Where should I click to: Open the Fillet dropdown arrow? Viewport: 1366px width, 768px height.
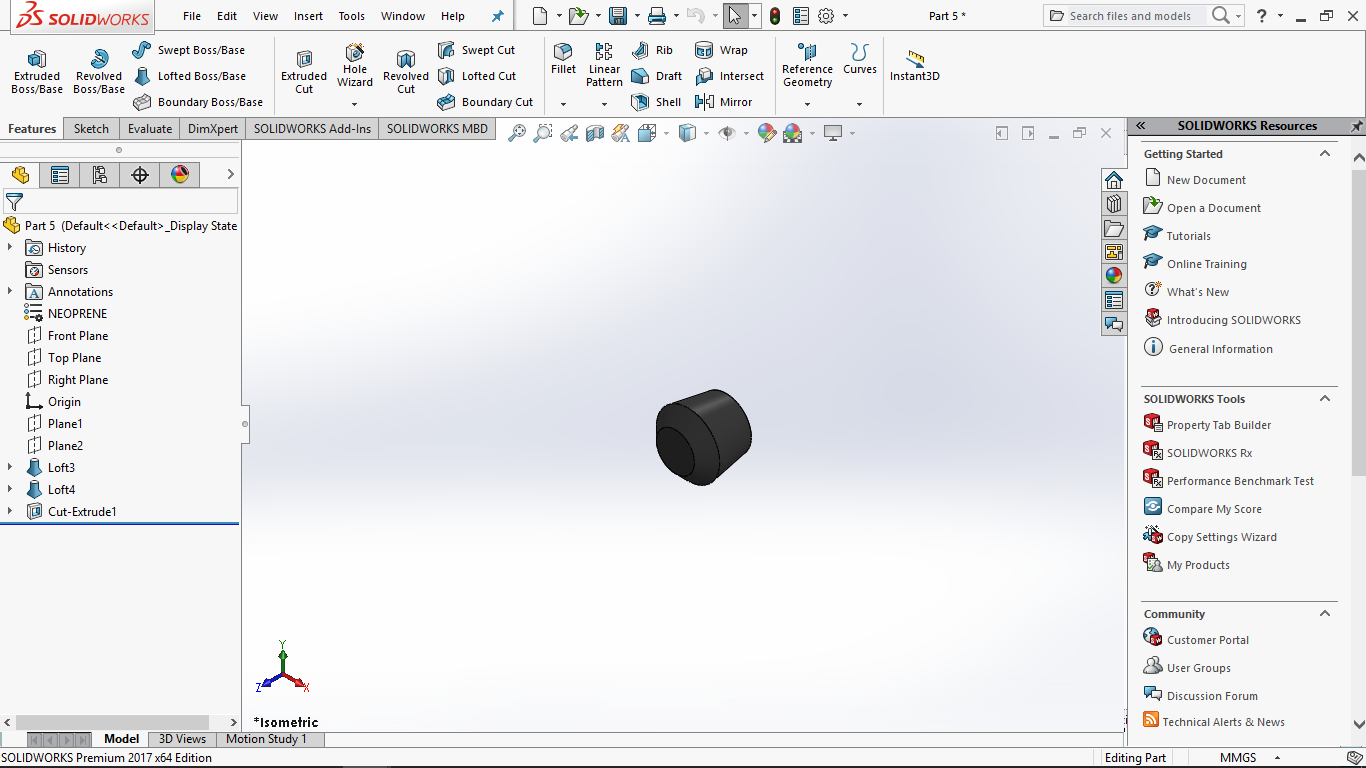564,104
